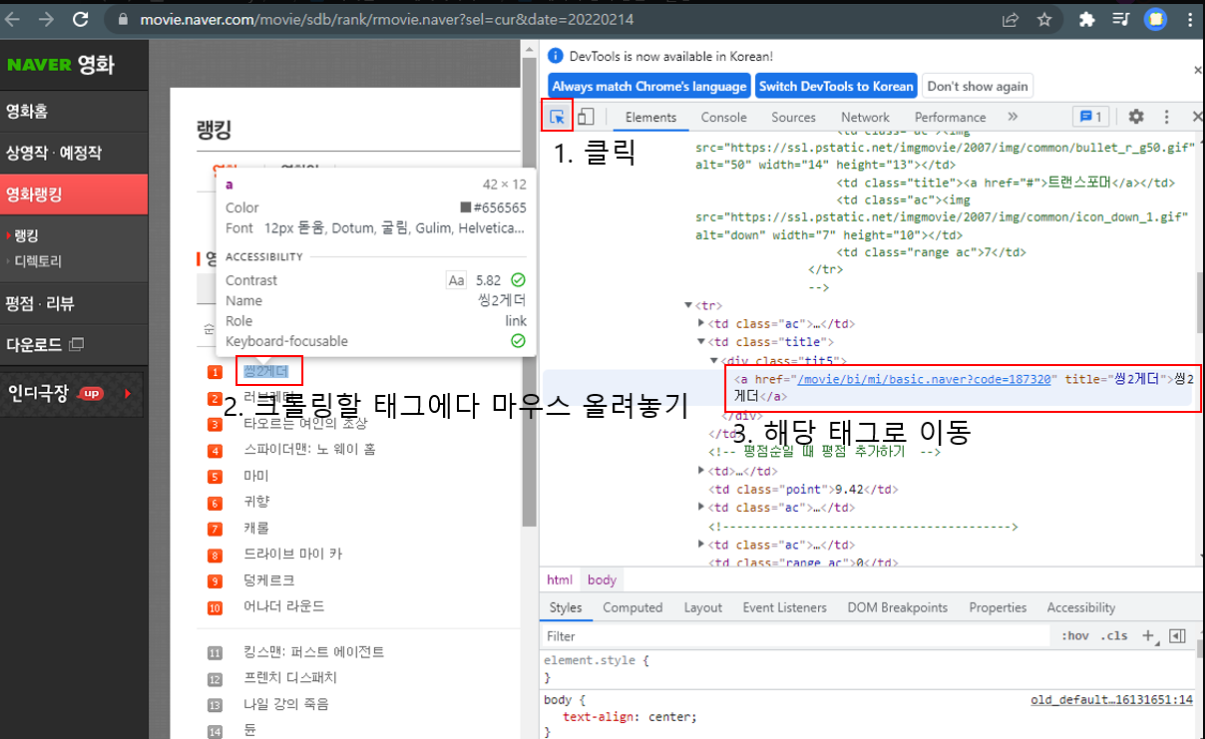Open 인디극장 sidebar banner
The width and height of the screenshot is (1205, 739).
point(70,393)
